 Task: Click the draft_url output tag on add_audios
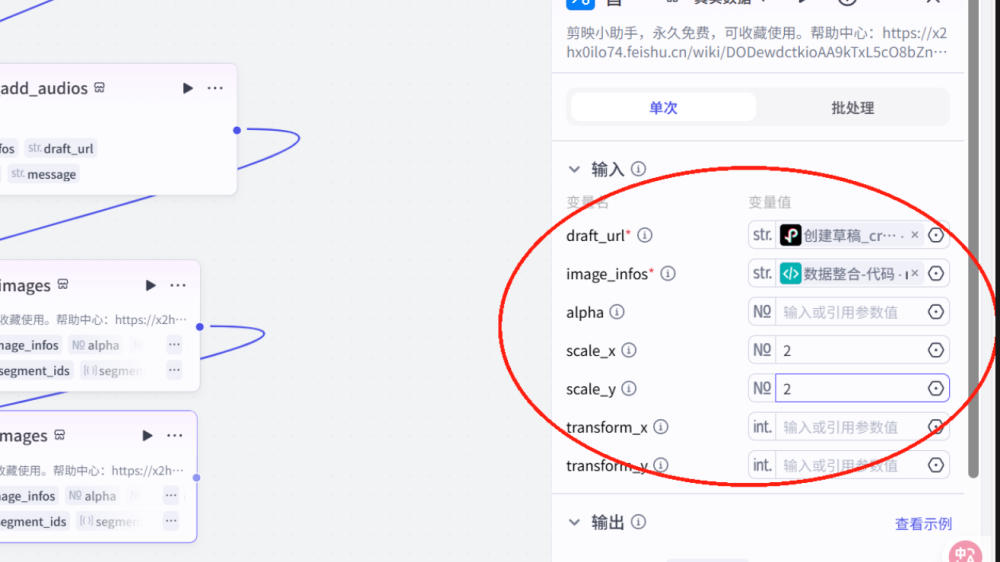click(61, 149)
